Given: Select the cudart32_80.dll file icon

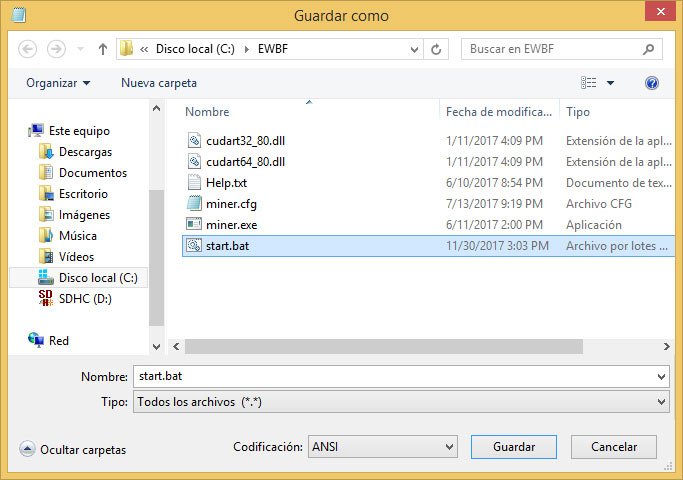Looking at the screenshot, I should (194, 140).
